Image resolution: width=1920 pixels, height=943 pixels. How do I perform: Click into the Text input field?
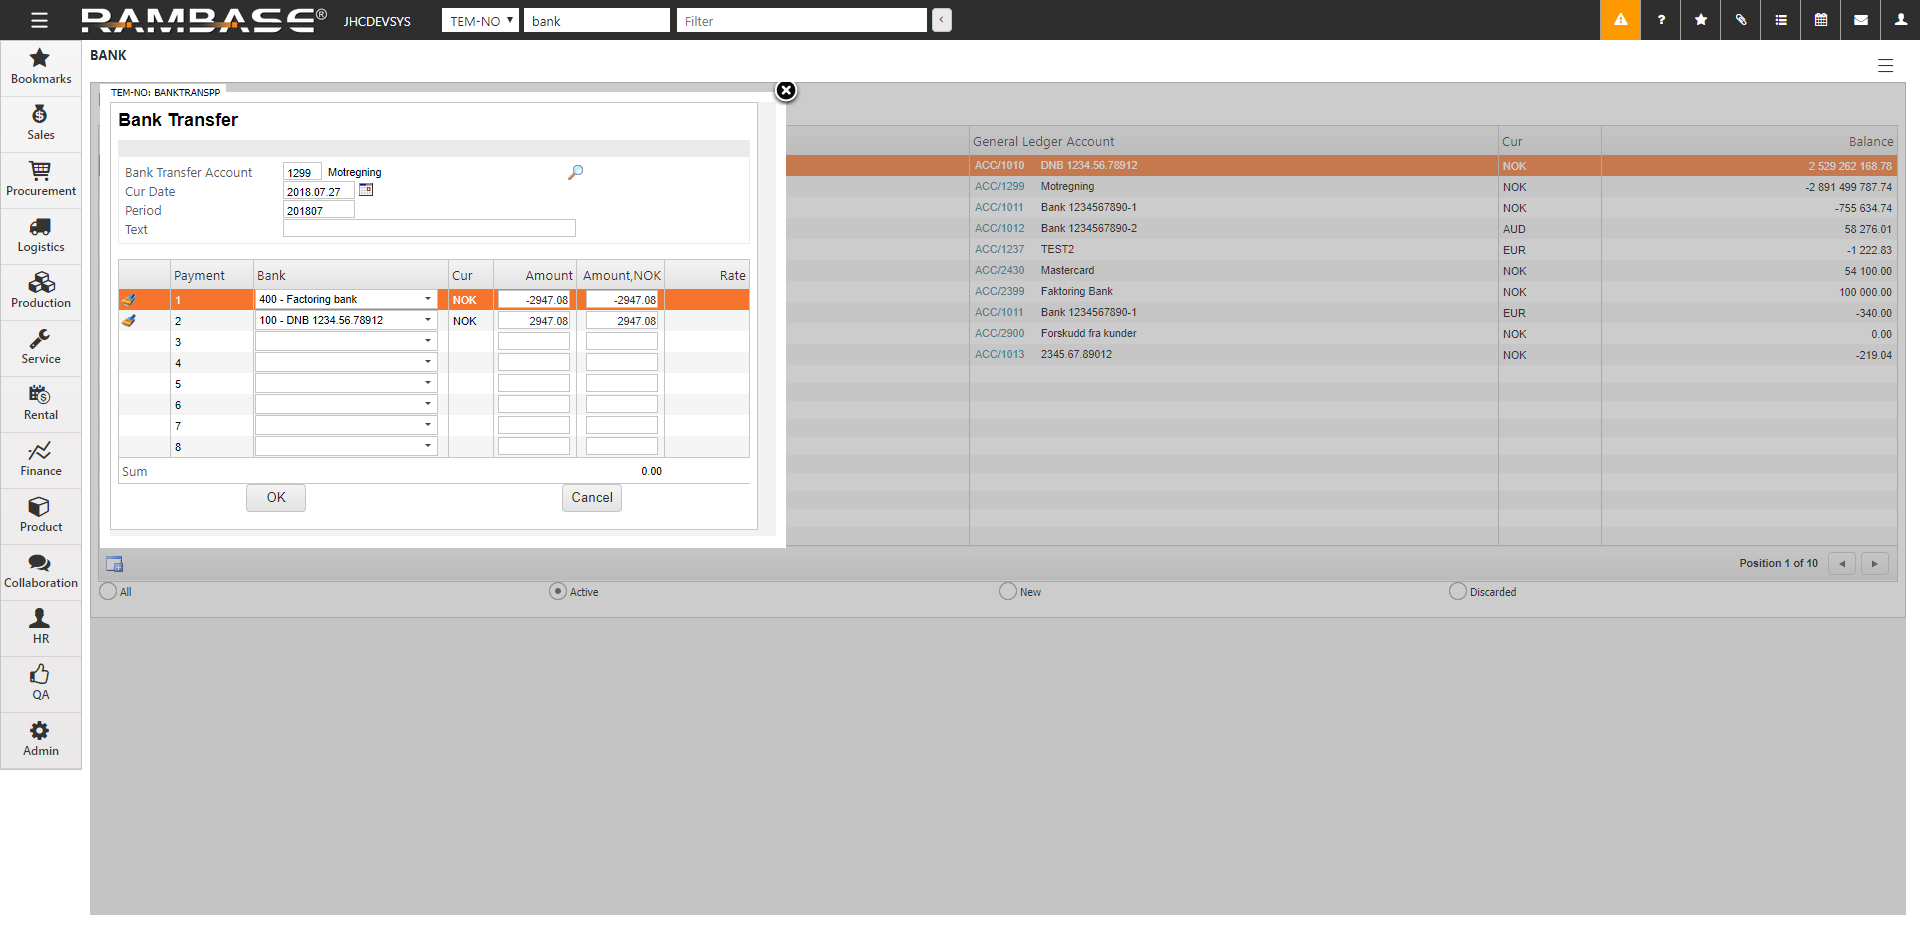coord(429,229)
